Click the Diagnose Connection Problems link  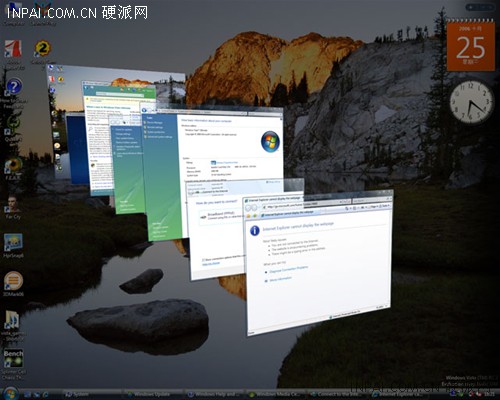pos(289,269)
